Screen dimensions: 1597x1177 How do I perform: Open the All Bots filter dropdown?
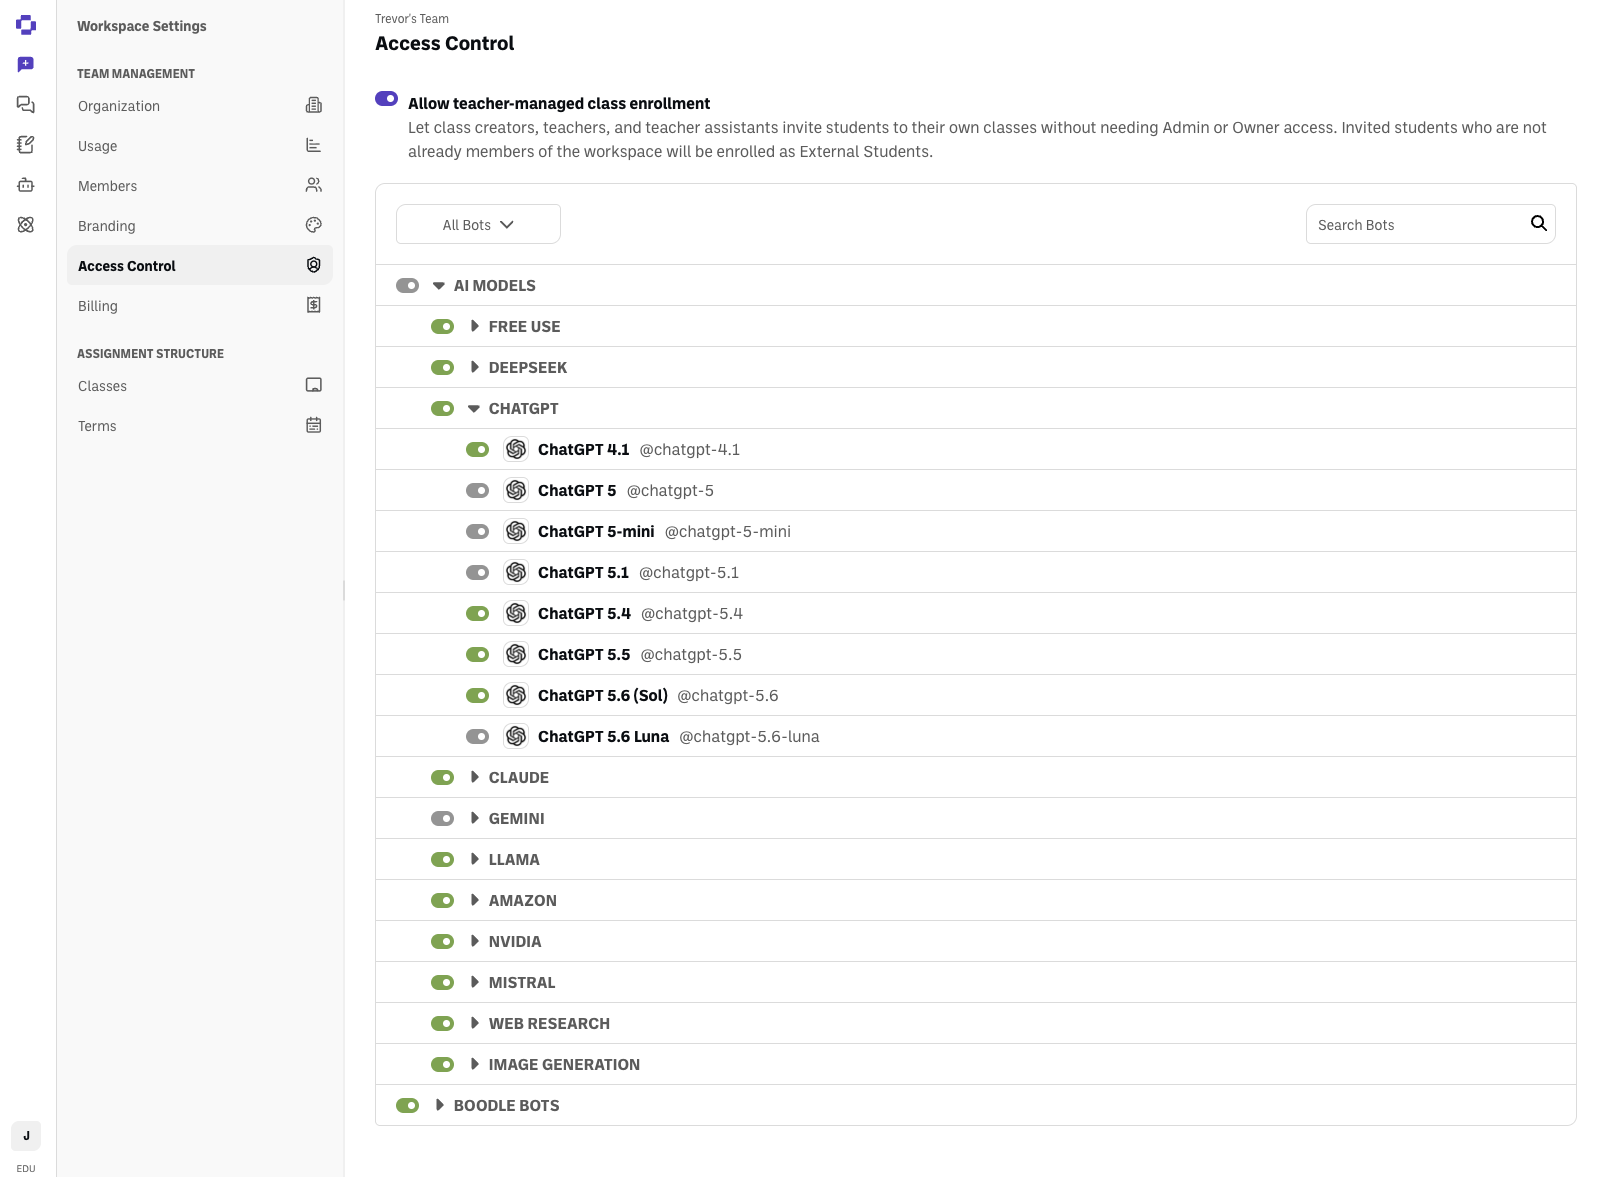click(478, 224)
